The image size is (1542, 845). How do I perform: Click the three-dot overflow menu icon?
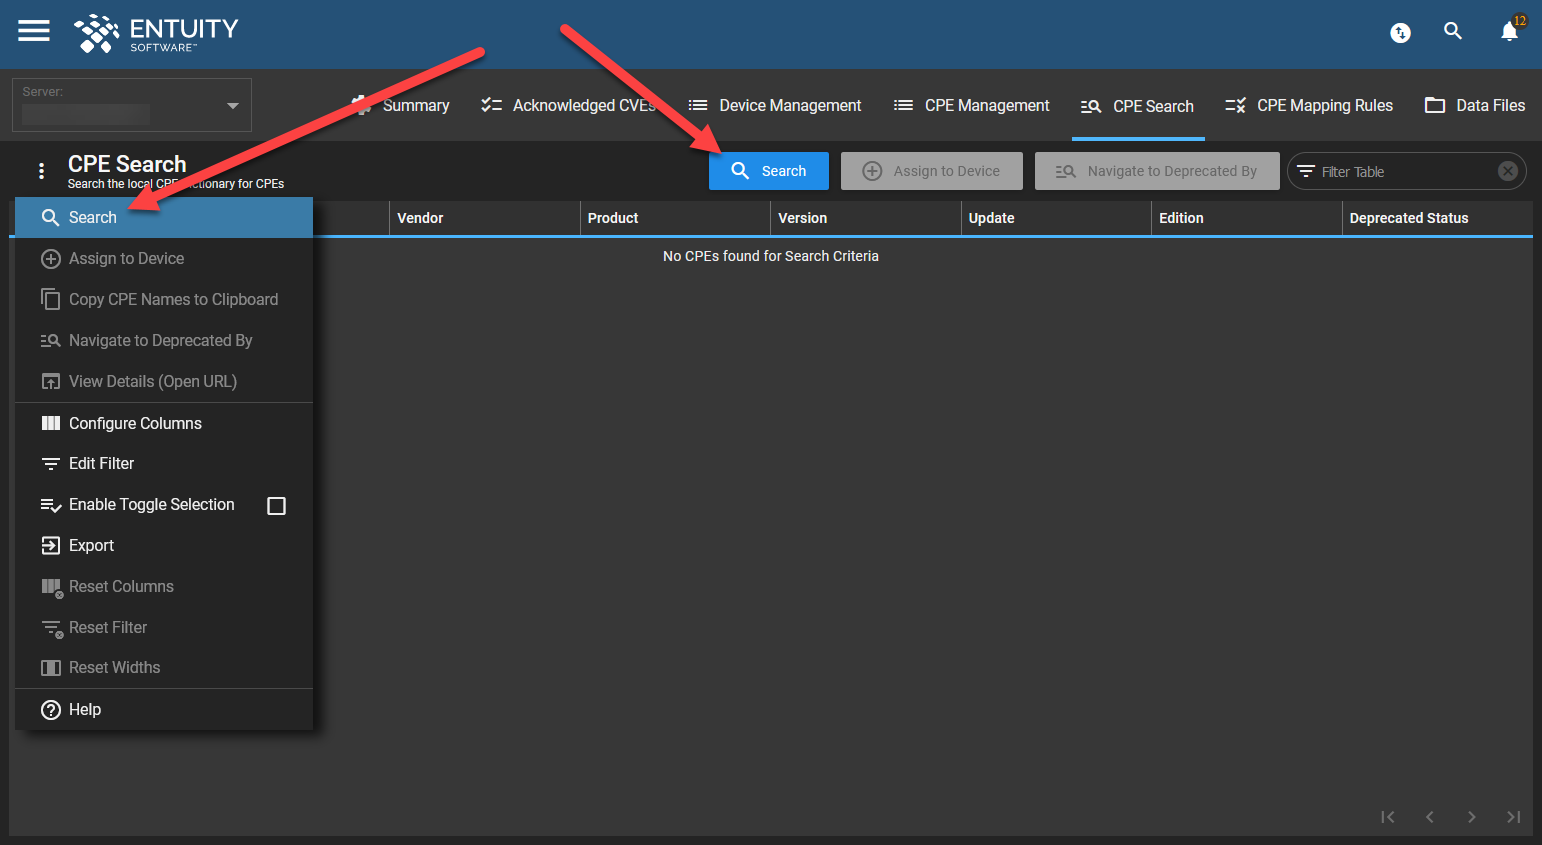[41, 171]
